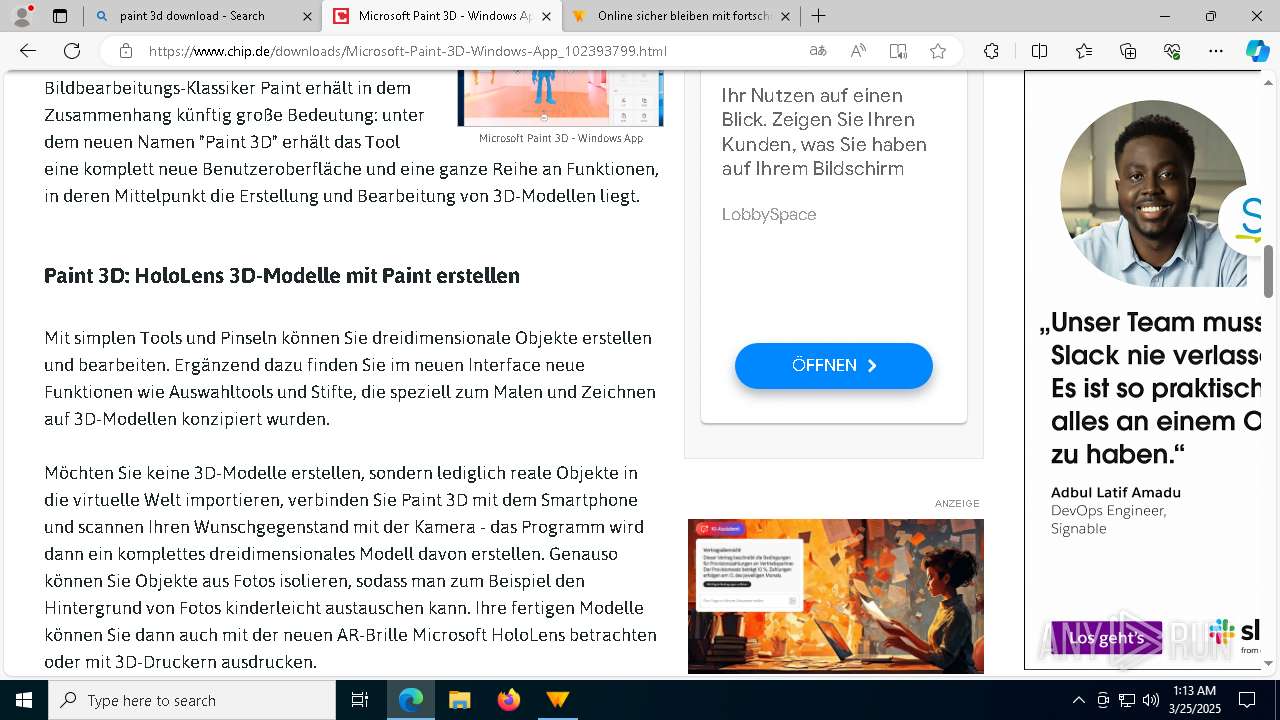Show hidden system tray icons
Viewport: 1280px width, 720px height.
click(1078, 700)
